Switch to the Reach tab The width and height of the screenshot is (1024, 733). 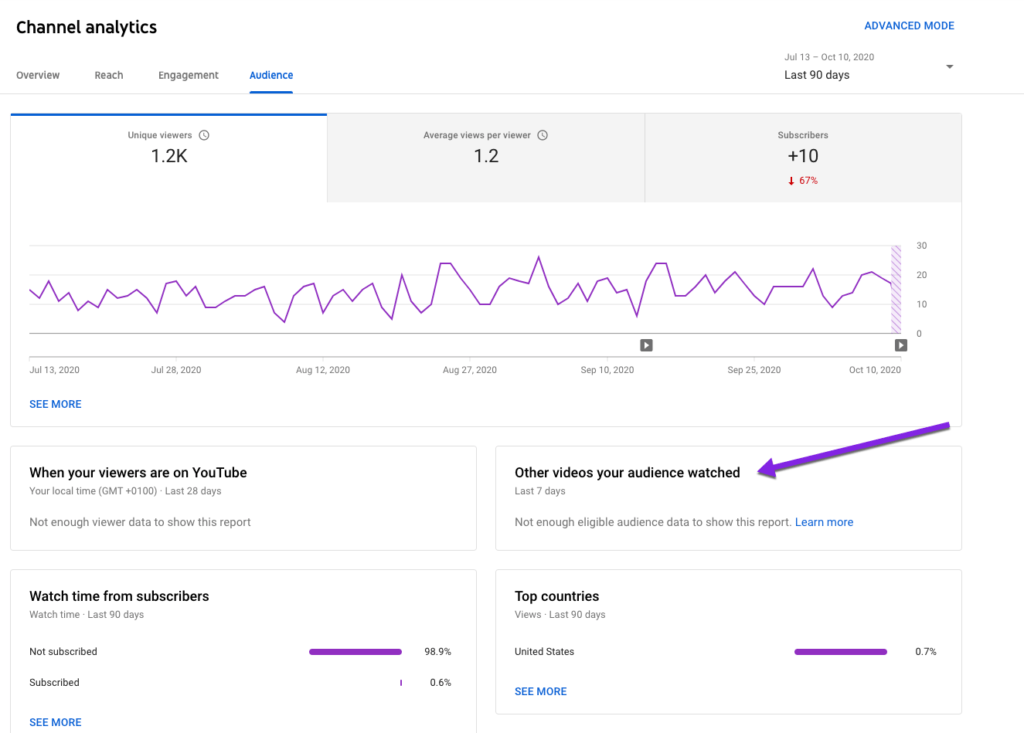click(x=109, y=75)
